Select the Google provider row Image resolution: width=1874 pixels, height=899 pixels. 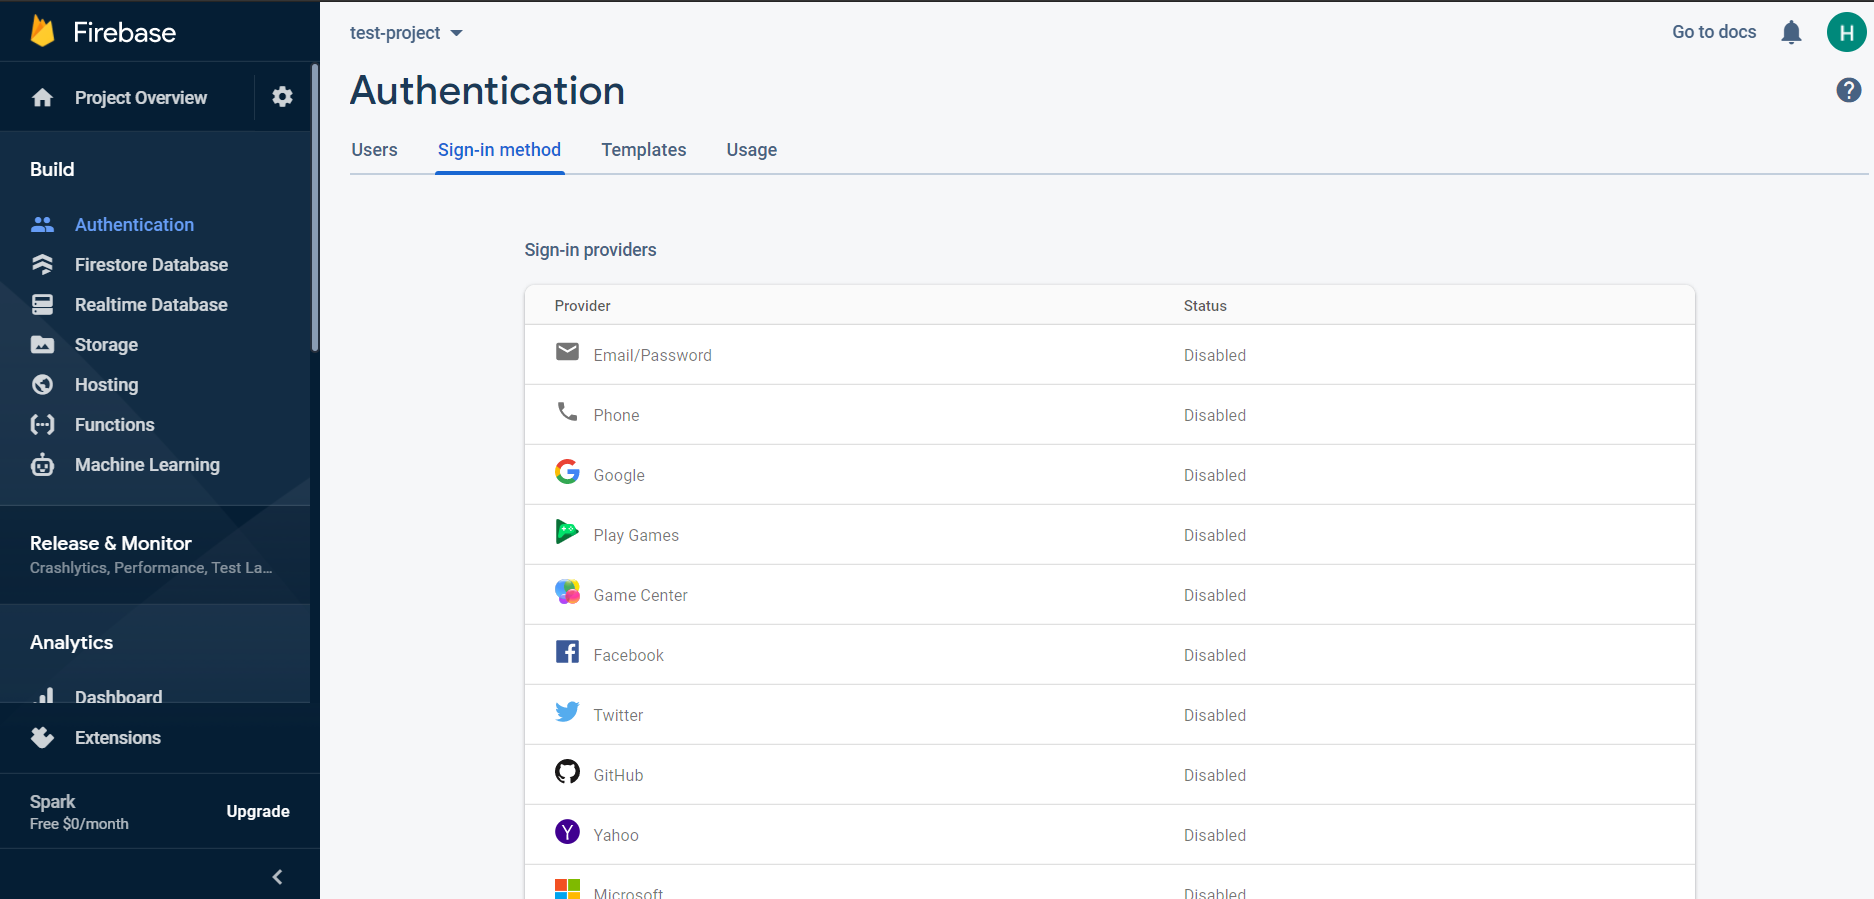click(1108, 475)
